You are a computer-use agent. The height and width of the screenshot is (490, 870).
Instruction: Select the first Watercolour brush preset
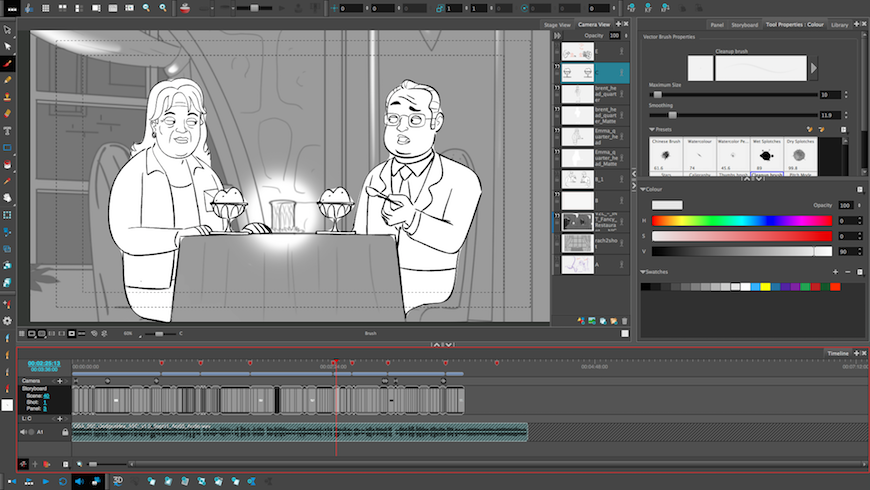(699, 155)
